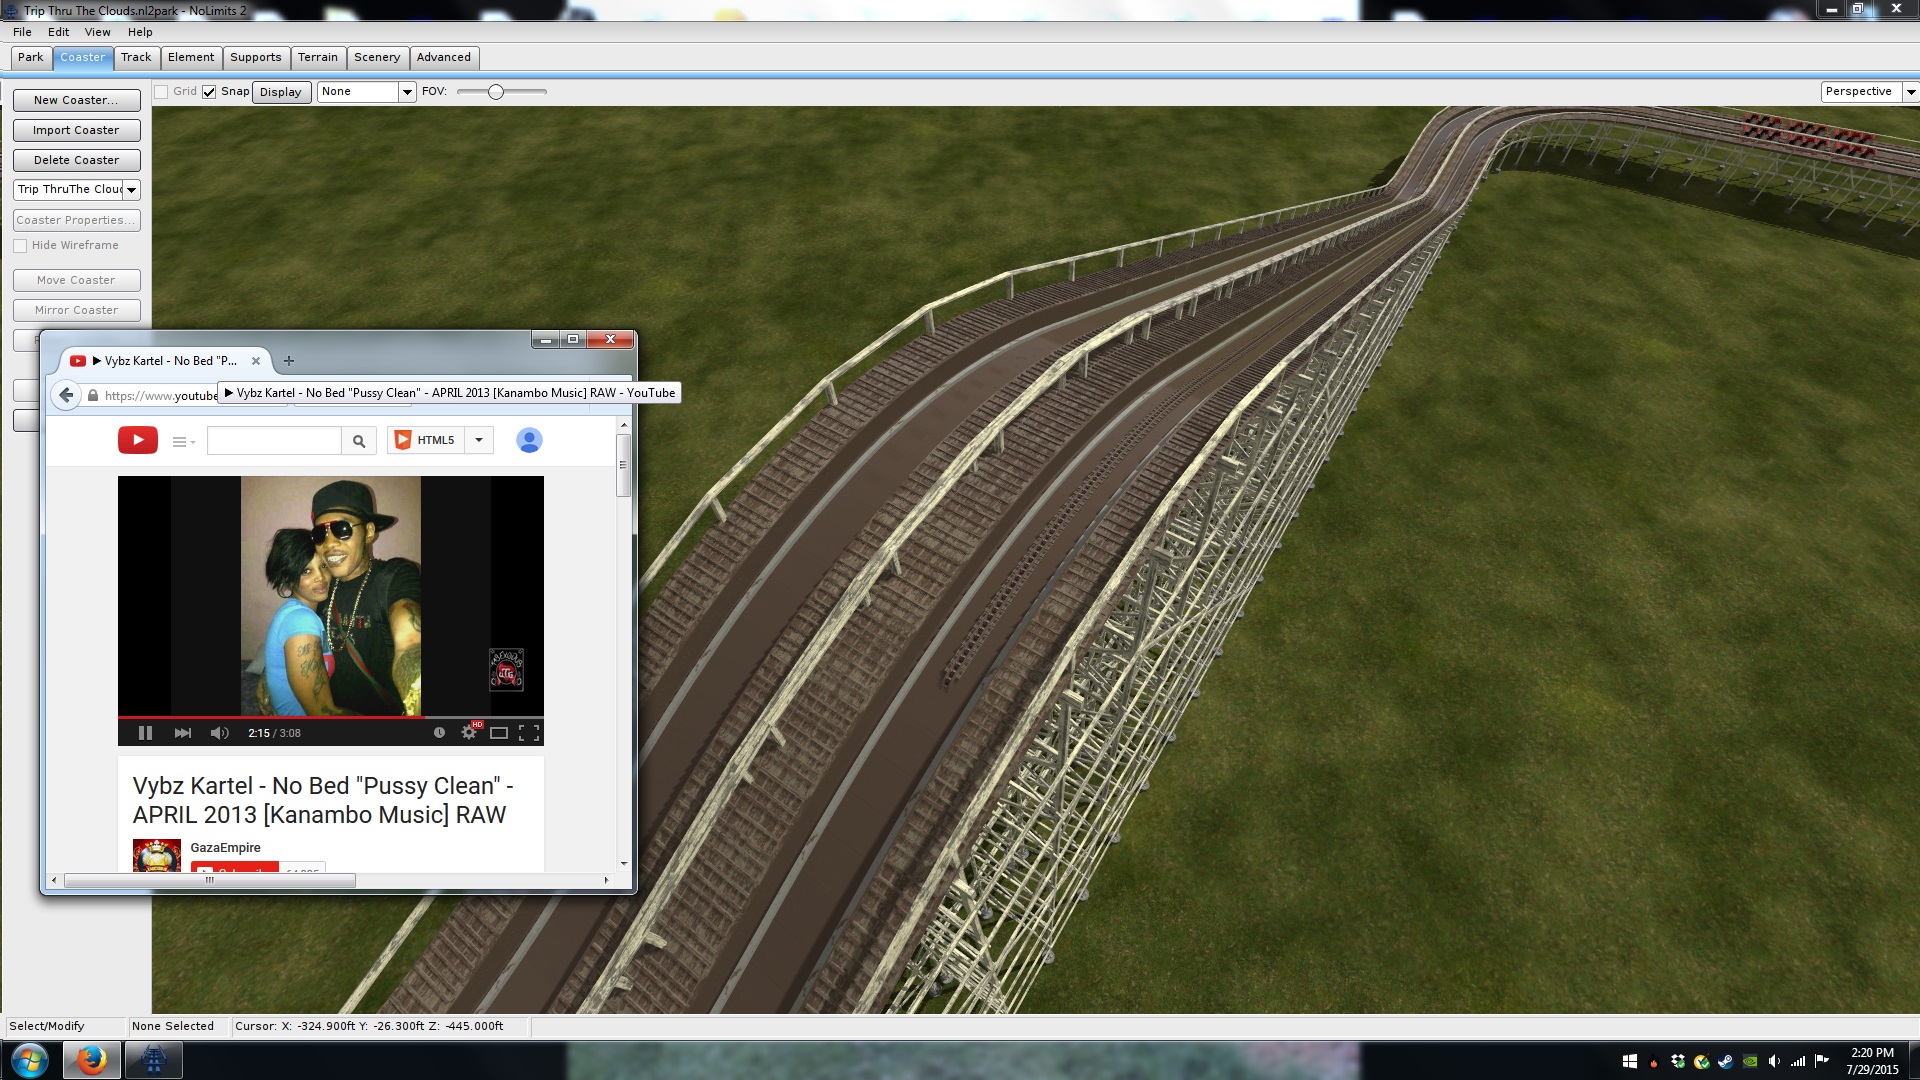The width and height of the screenshot is (1920, 1080).
Task: Expand the Perspective view dropdown
Action: 1910,92
